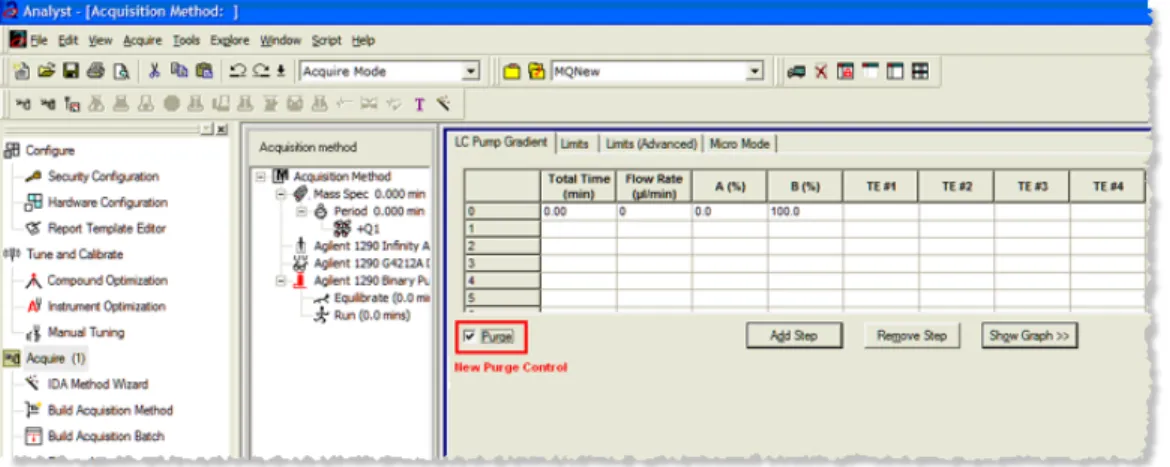Open the Window menu

click(281, 40)
